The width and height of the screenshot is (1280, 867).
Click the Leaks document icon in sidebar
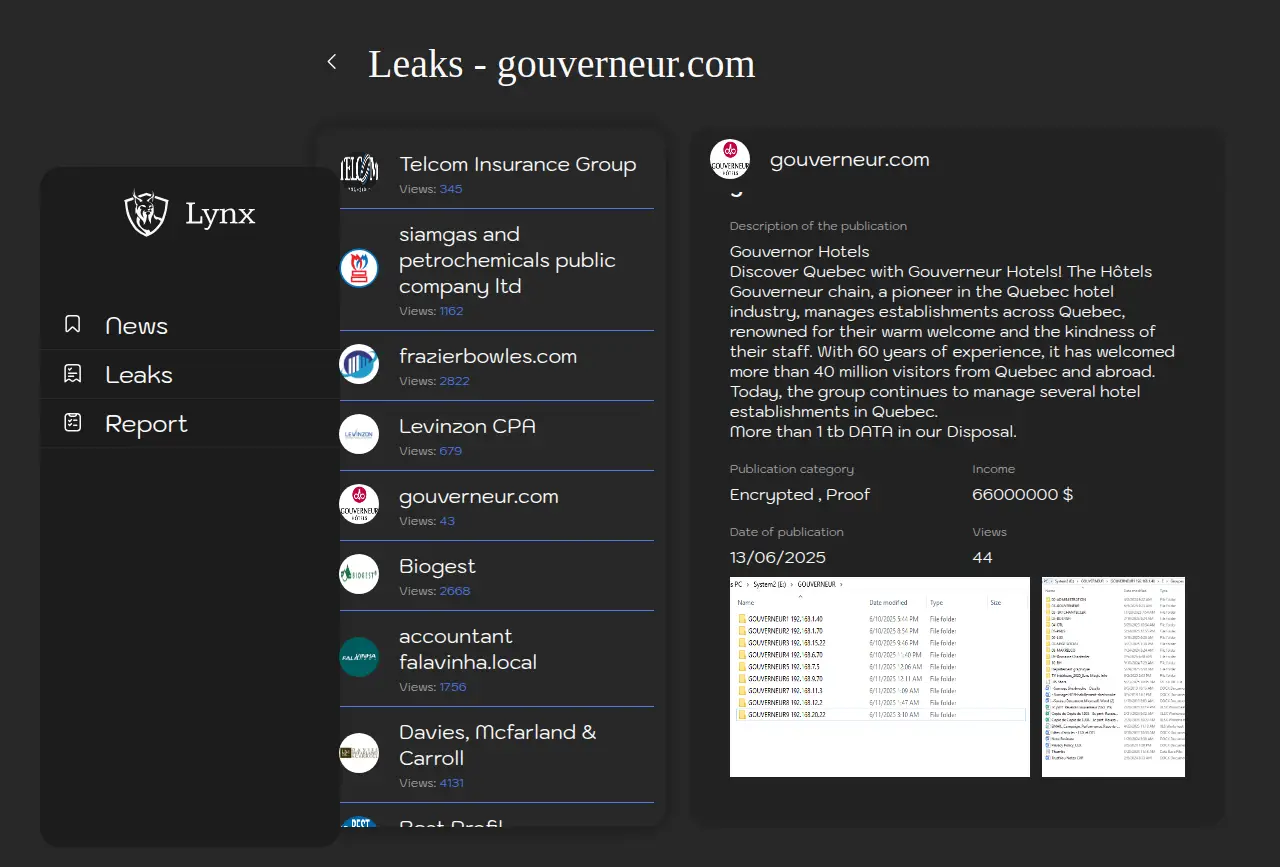click(x=72, y=374)
